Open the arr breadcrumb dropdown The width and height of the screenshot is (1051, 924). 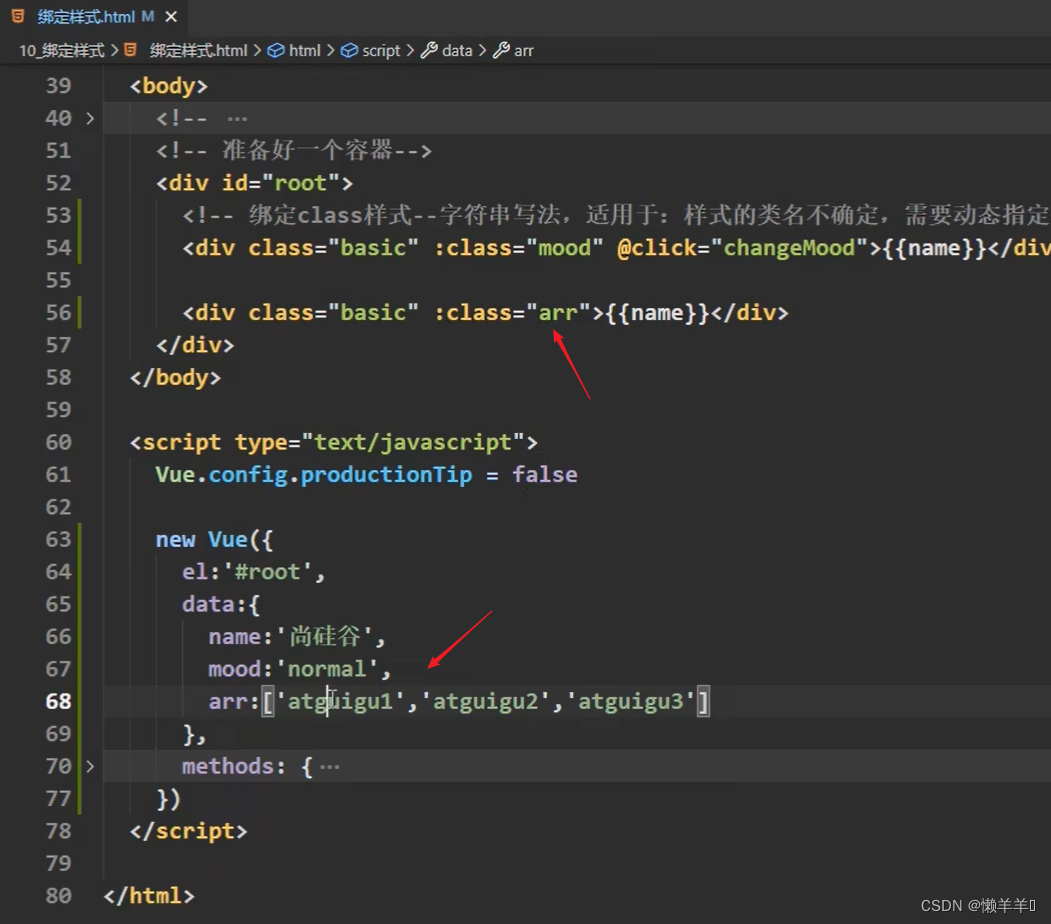(x=524, y=50)
